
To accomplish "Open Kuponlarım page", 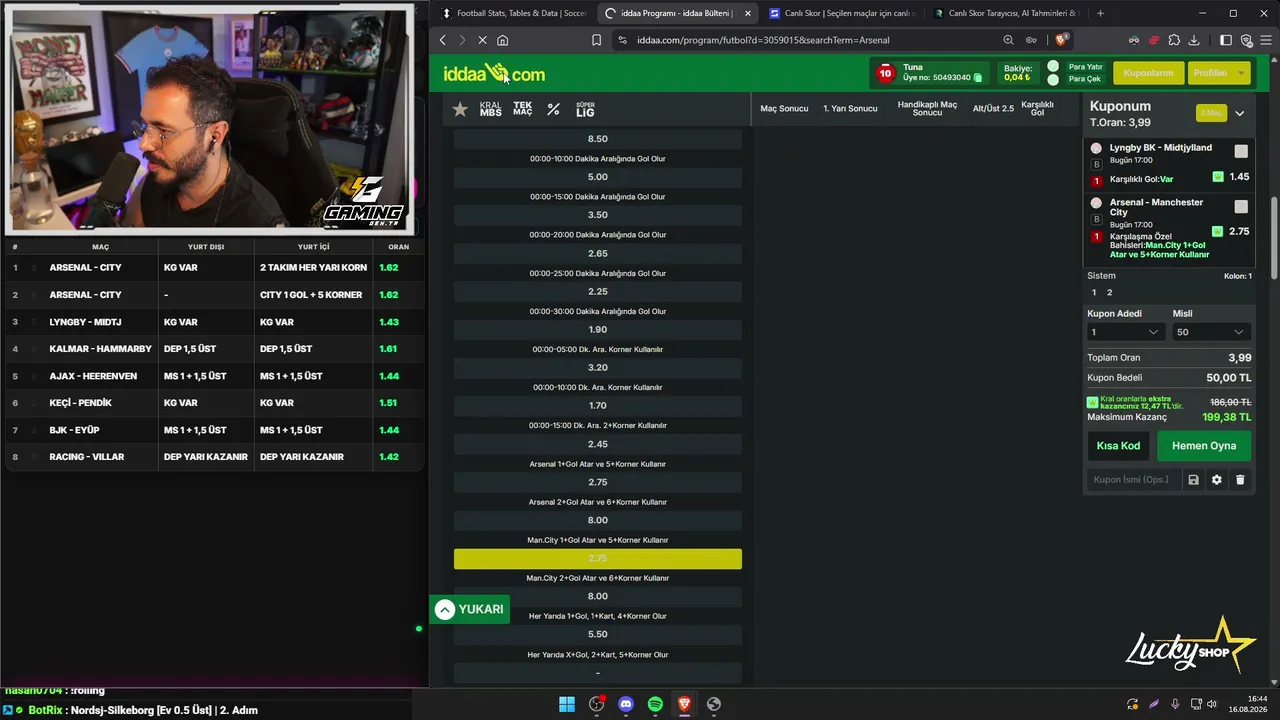I will click(x=1149, y=73).
